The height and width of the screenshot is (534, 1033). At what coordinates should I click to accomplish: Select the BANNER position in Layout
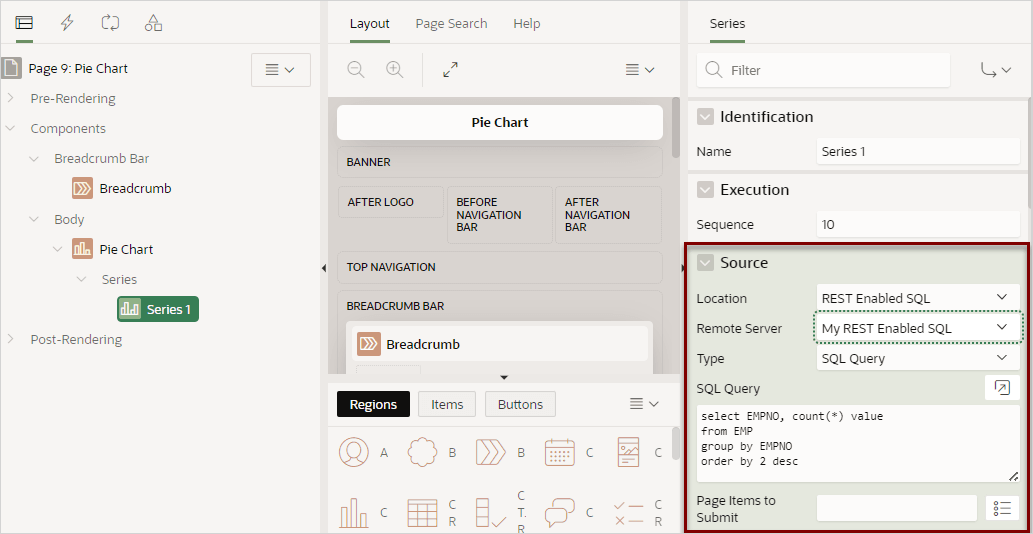tap(499, 162)
